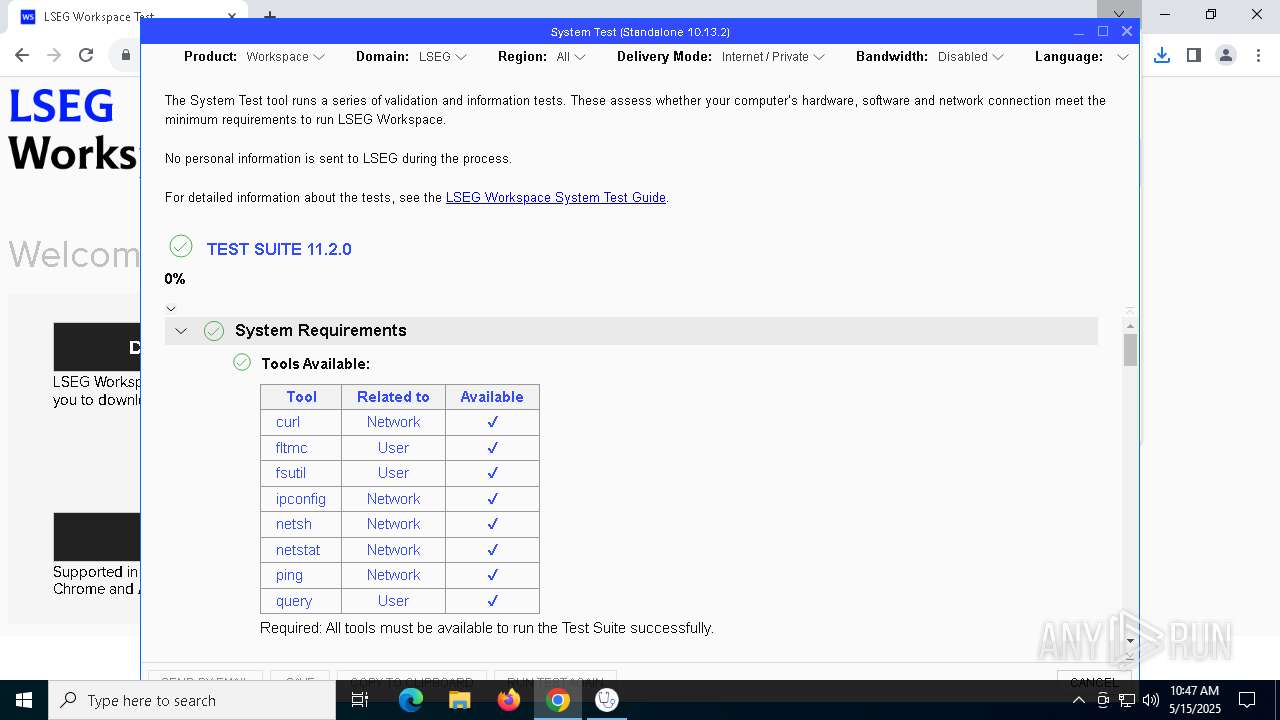Select the fltmc tool cell
The height and width of the screenshot is (720, 1280).
(301, 448)
